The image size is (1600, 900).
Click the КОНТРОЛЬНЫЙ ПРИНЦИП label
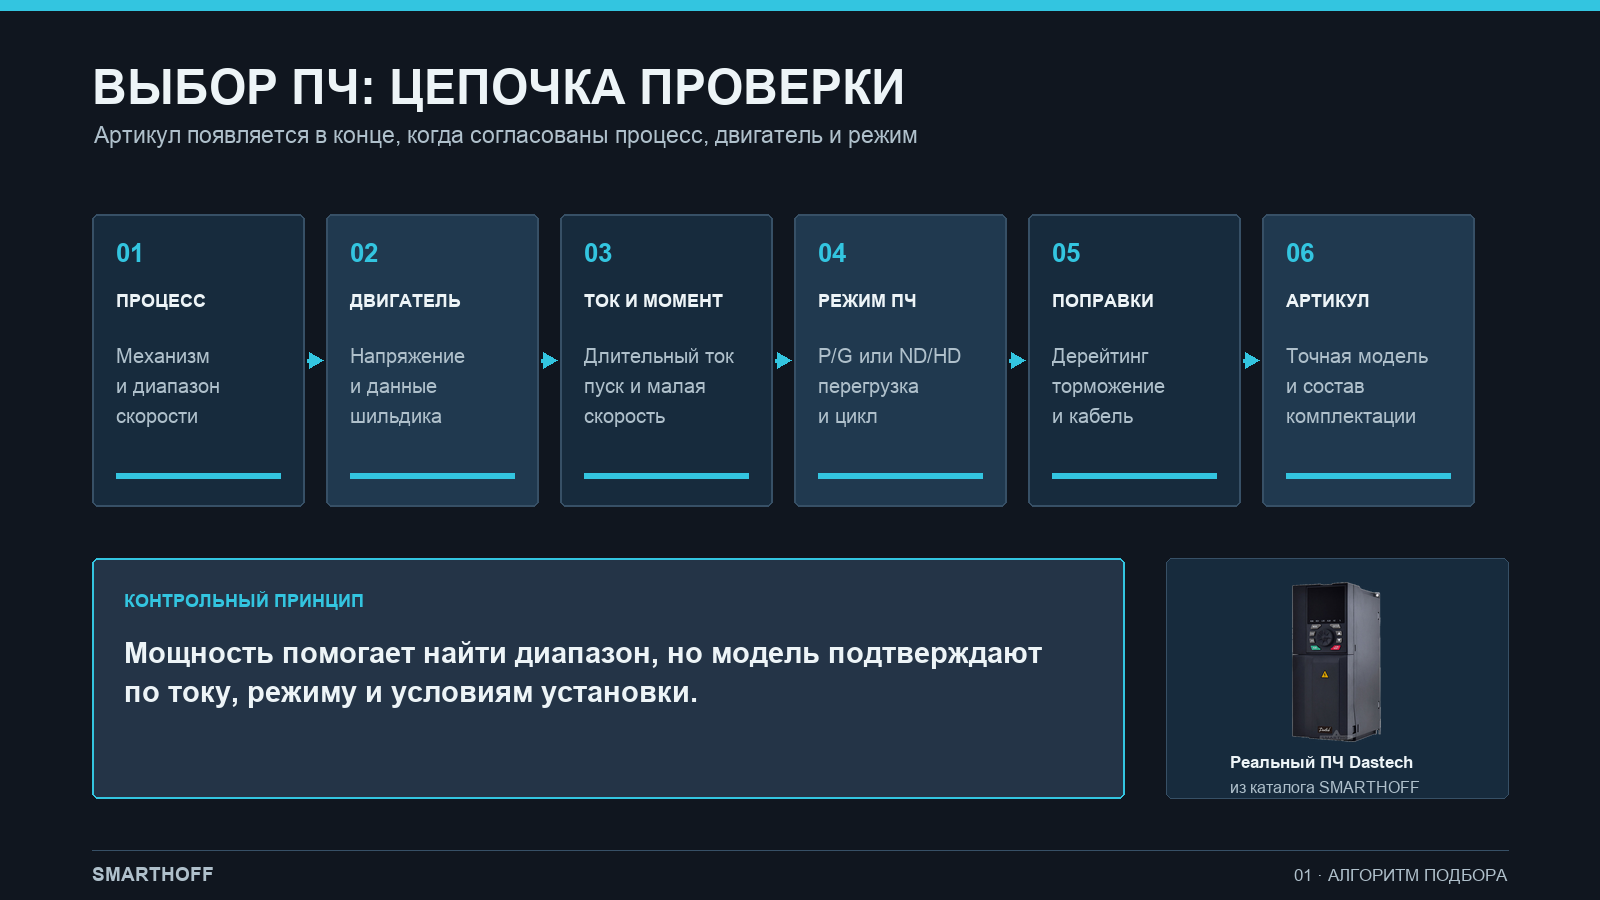click(244, 601)
